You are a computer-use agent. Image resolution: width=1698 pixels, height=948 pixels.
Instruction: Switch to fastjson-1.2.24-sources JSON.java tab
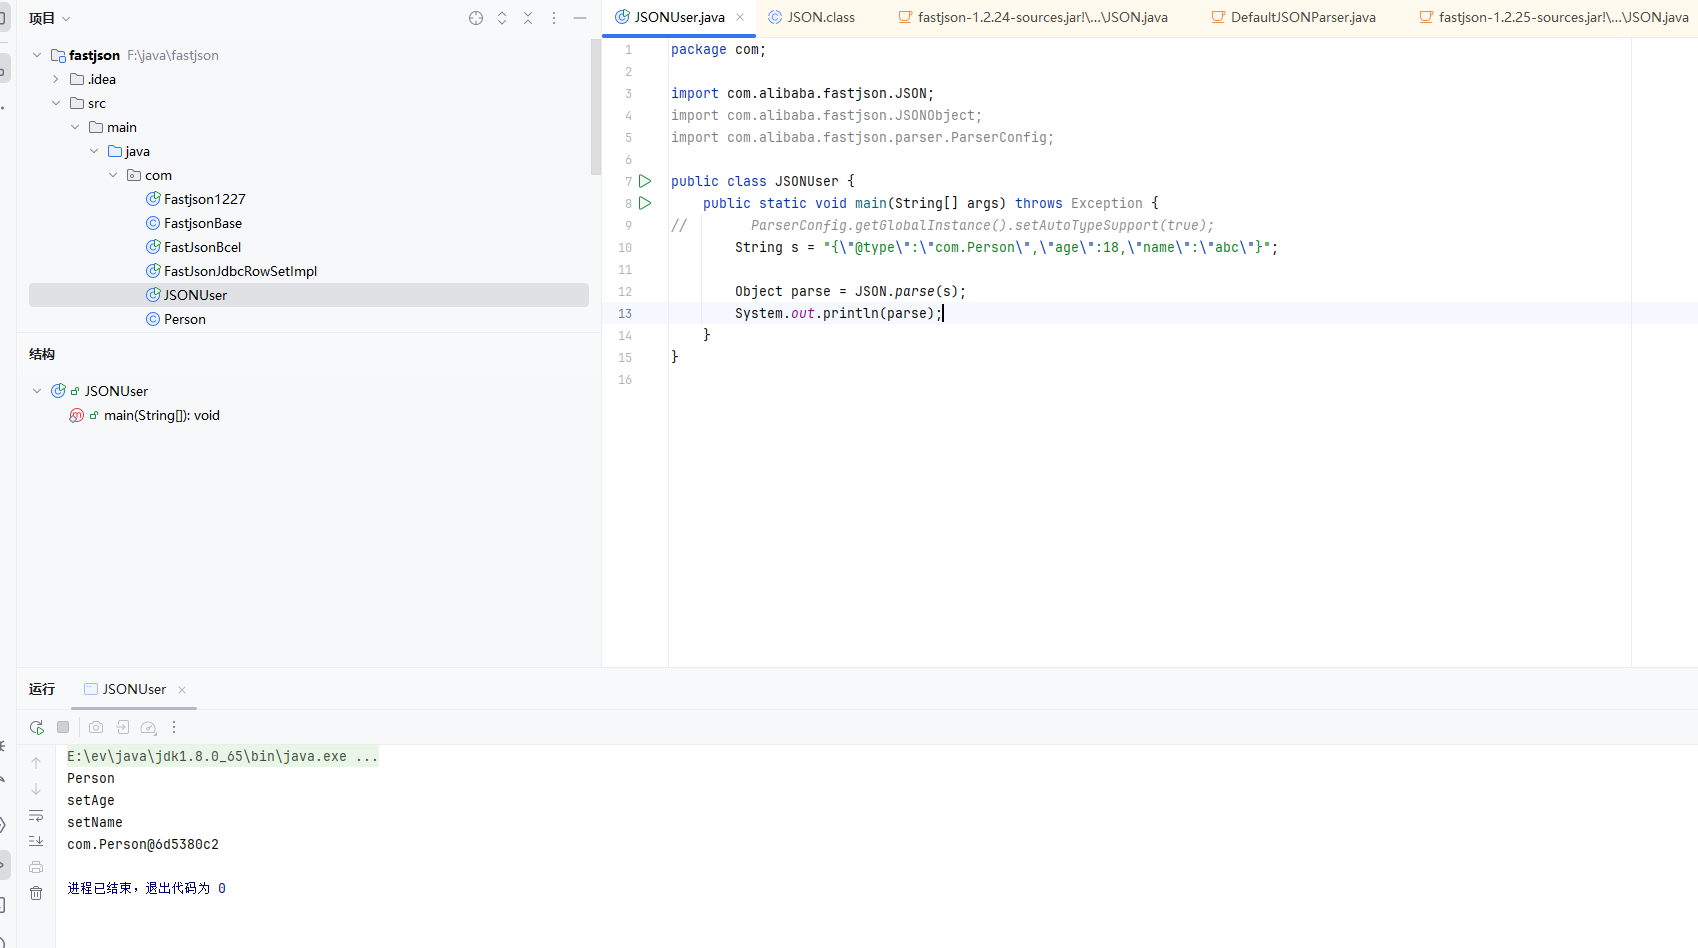[x=1033, y=17]
